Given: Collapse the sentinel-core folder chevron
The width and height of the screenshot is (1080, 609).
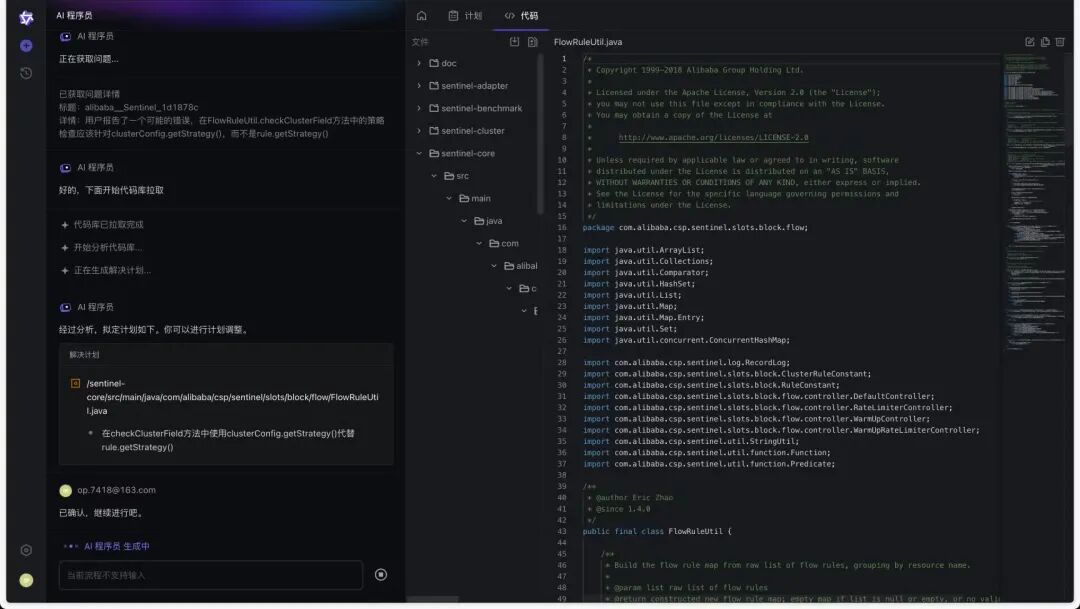Looking at the screenshot, I should (419, 153).
